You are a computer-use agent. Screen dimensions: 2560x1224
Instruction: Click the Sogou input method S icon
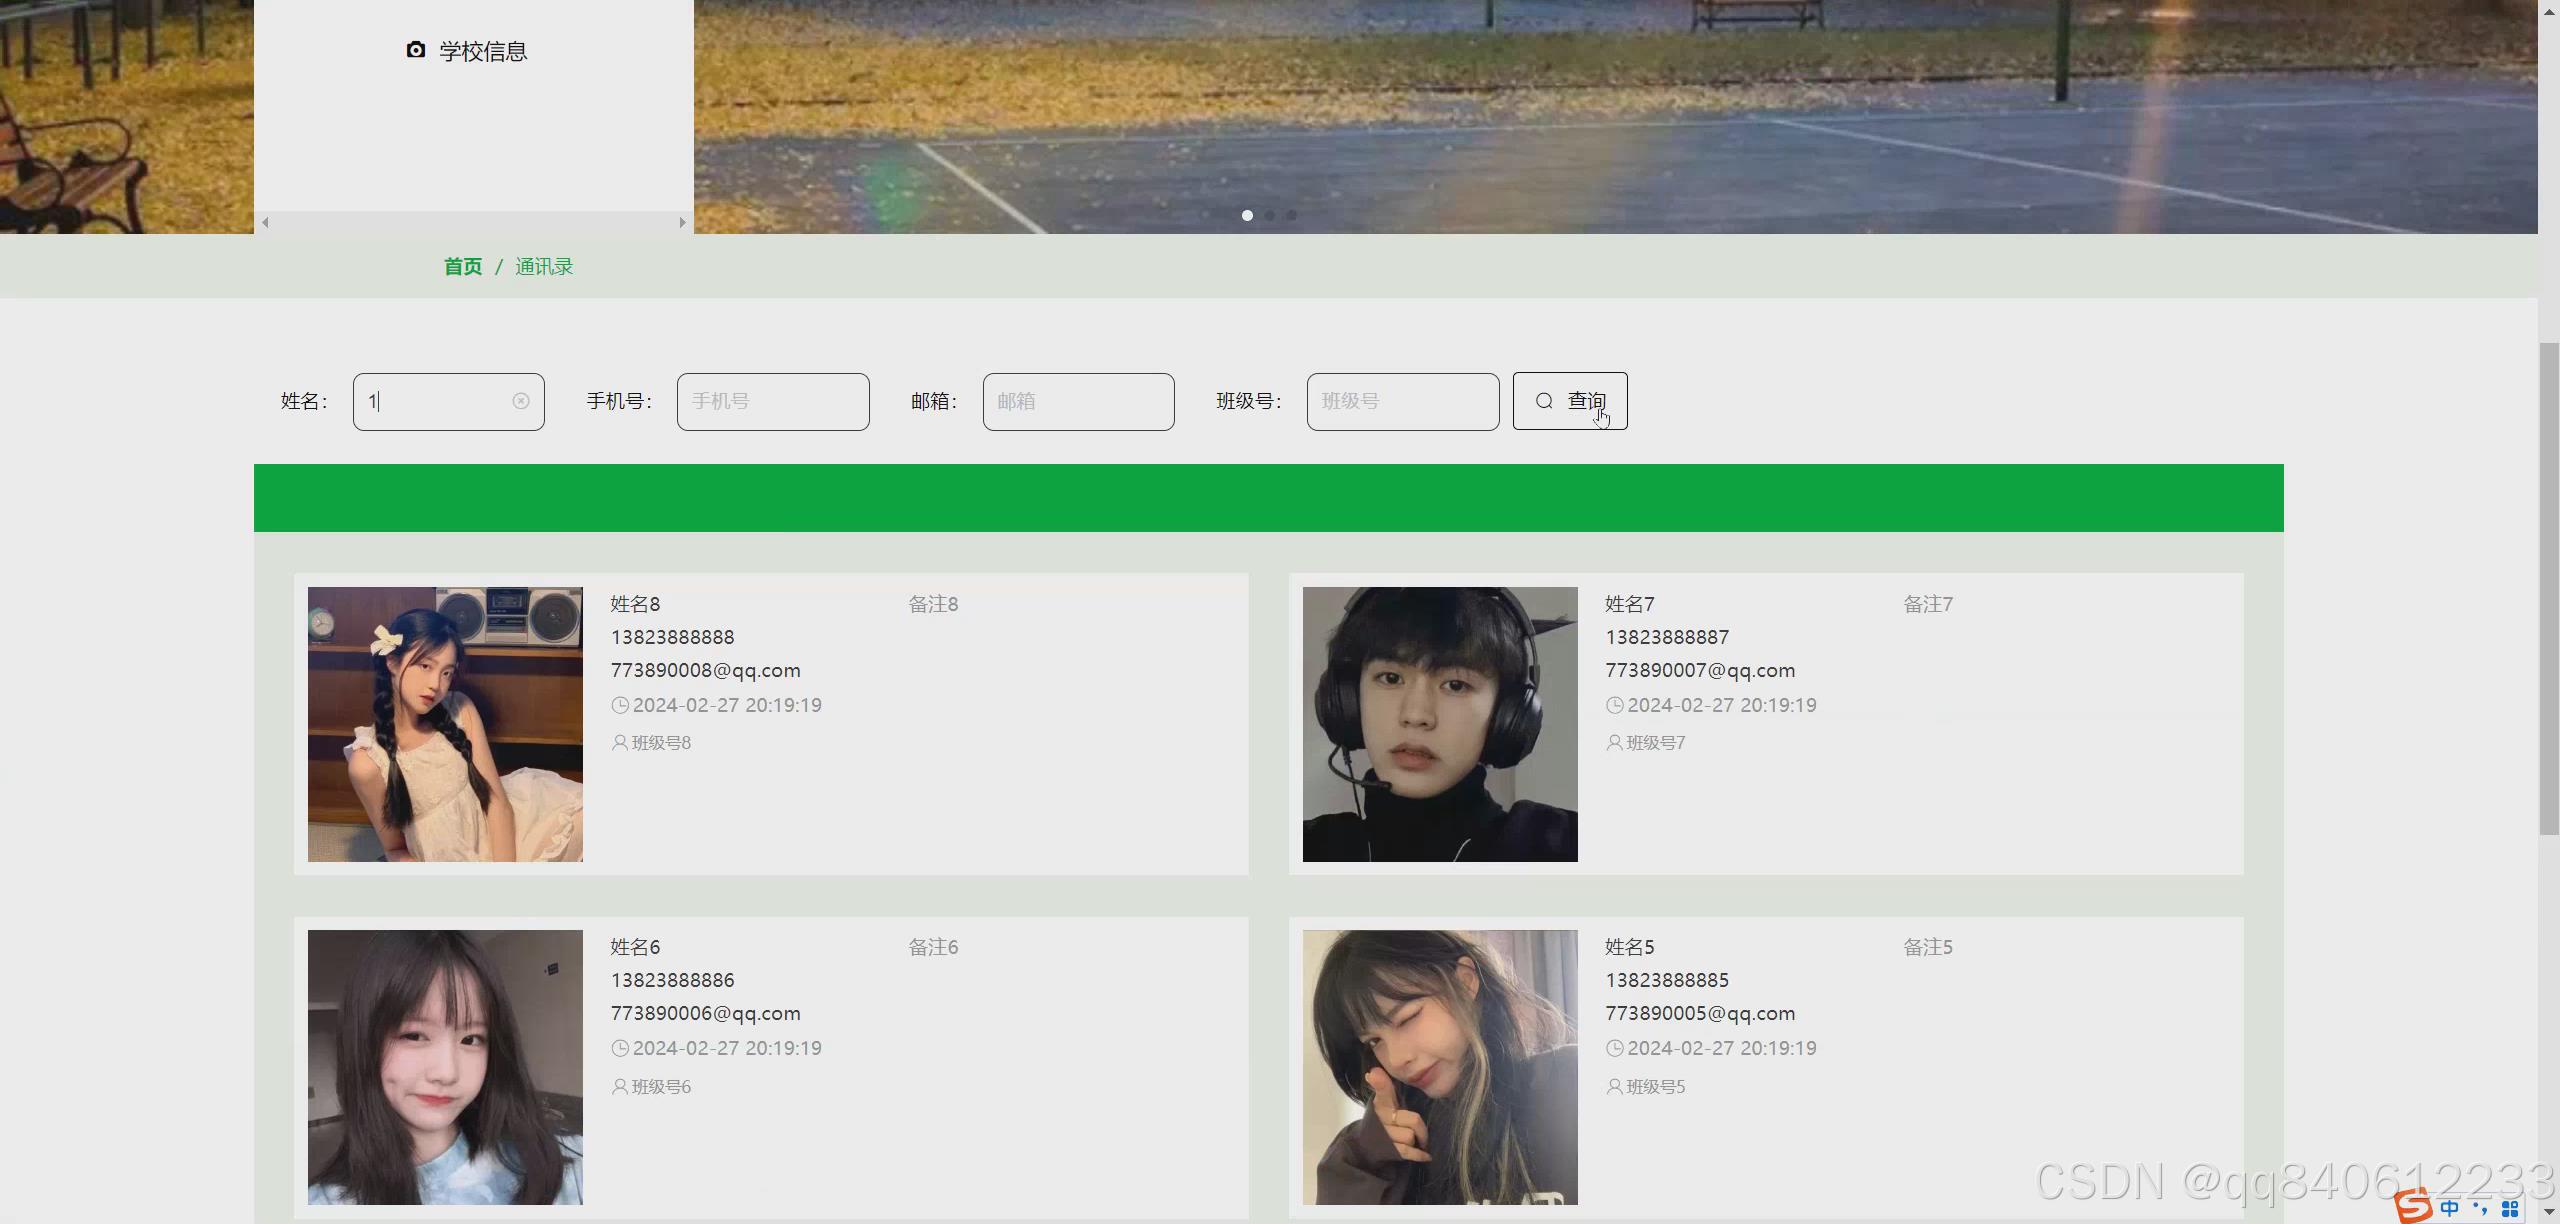pyautogui.click(x=2413, y=1207)
